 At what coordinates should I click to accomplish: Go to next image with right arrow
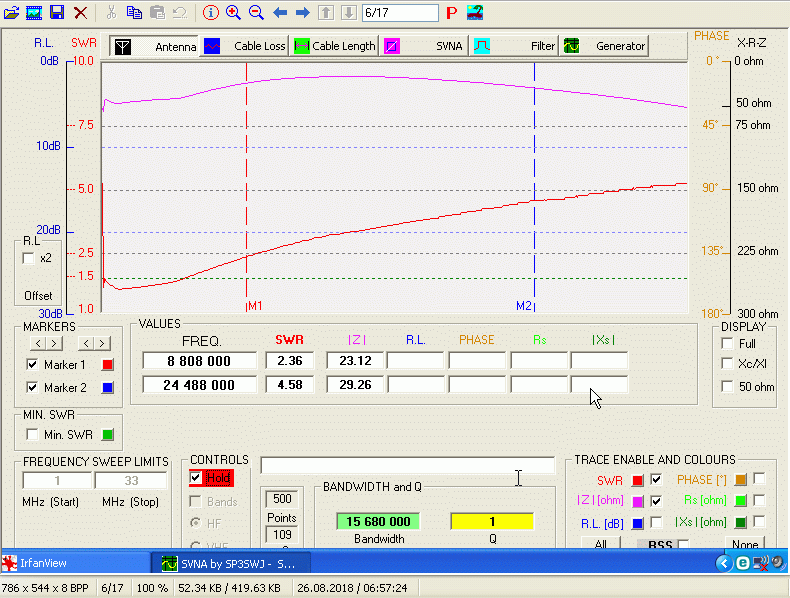pos(302,12)
